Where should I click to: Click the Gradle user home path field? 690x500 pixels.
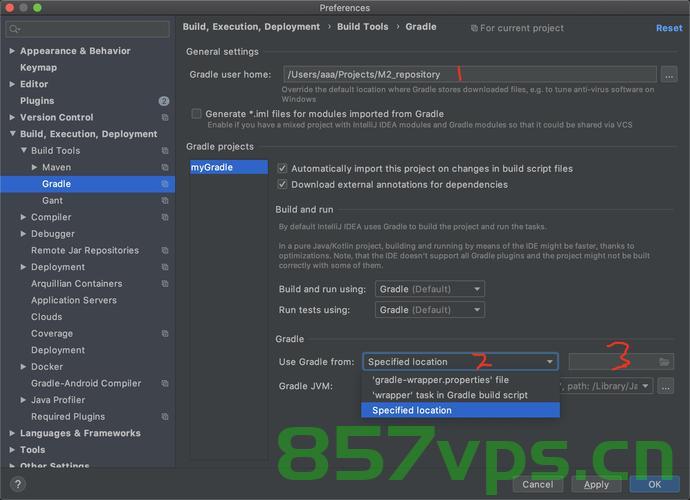point(470,75)
